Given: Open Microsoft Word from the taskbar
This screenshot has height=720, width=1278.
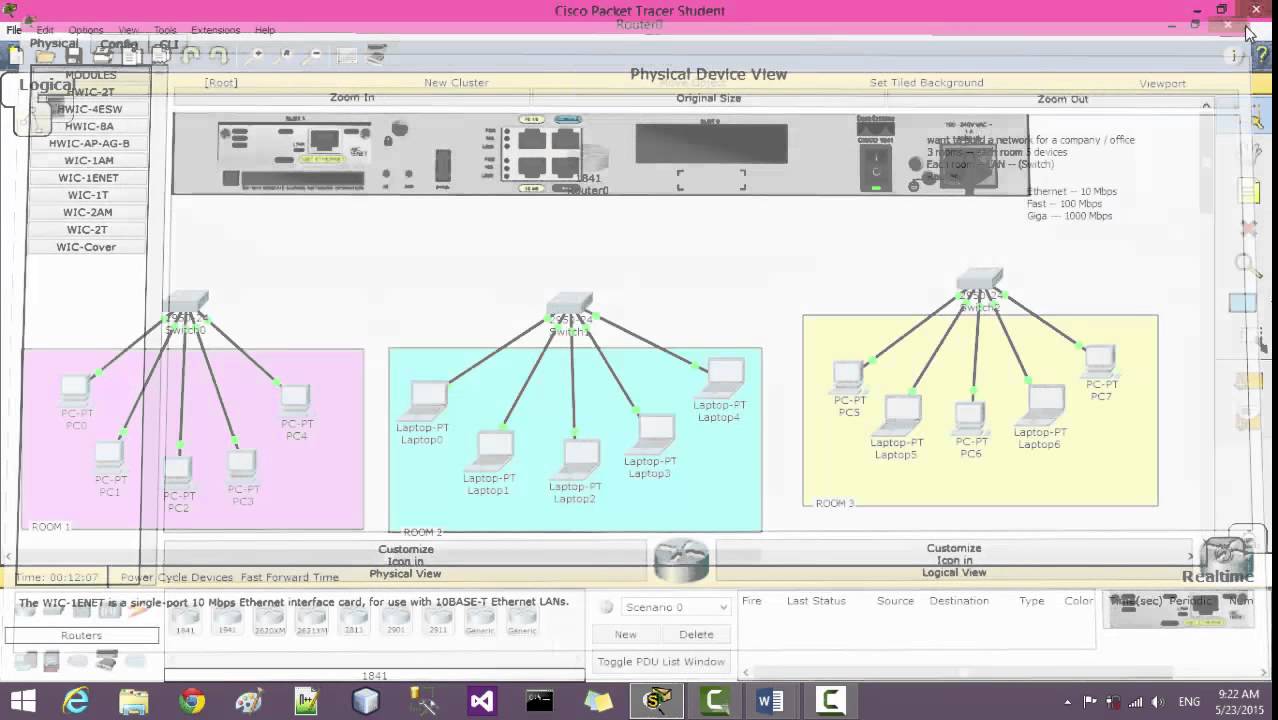Looking at the screenshot, I should (770, 702).
